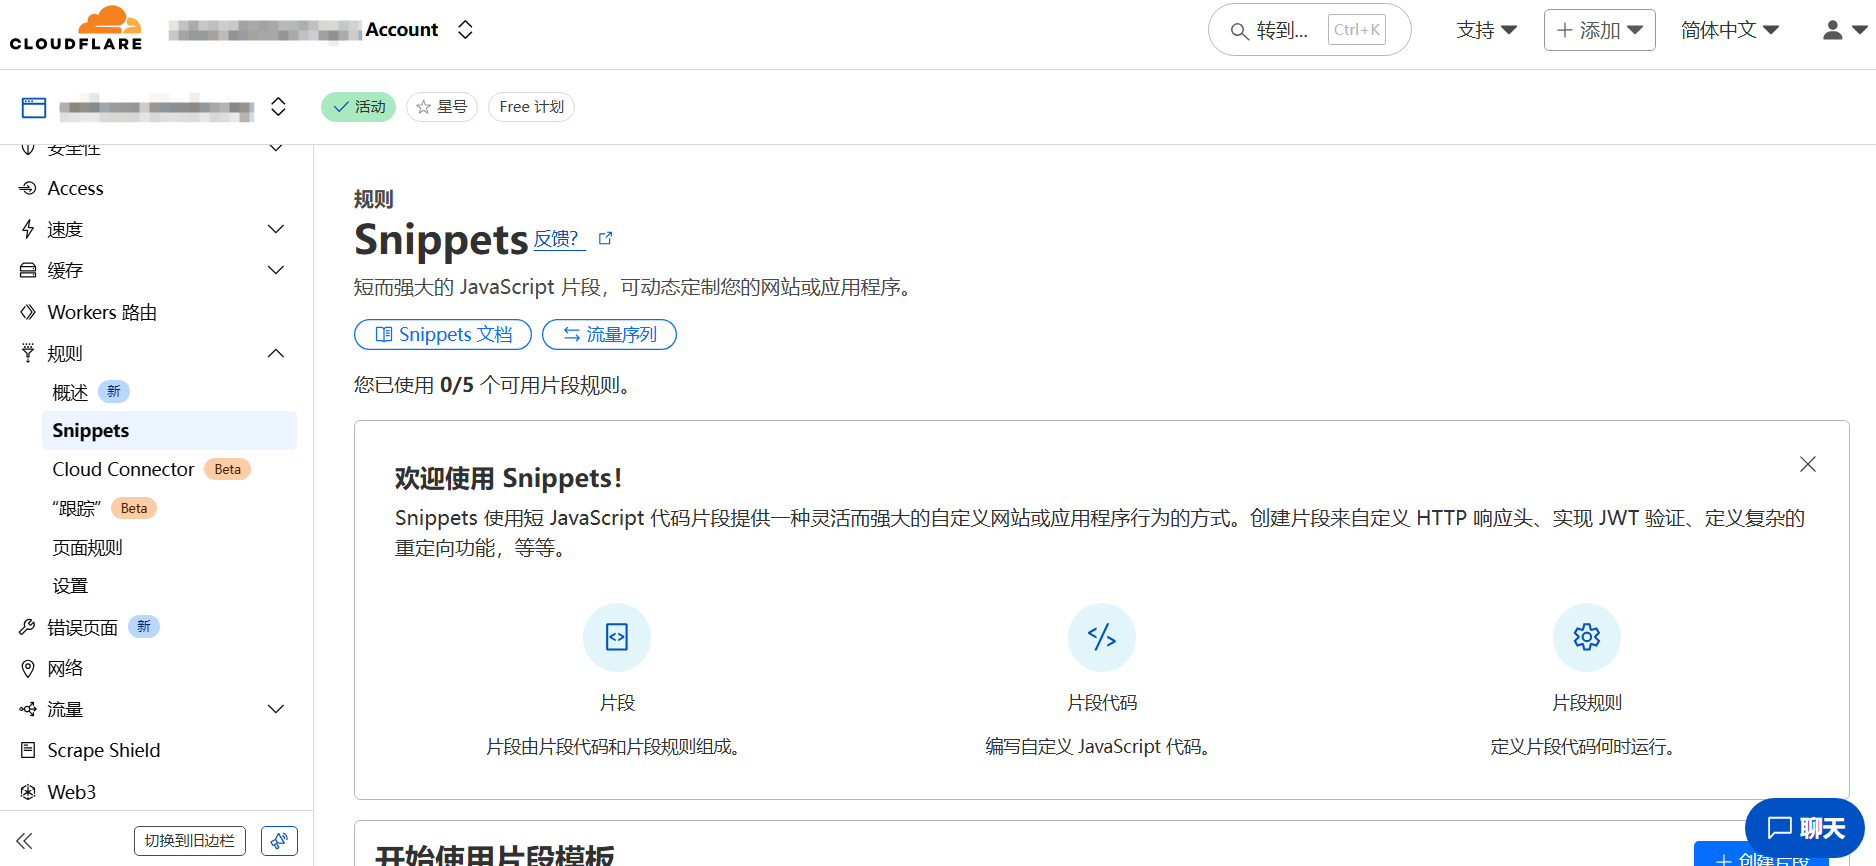
Task: Collapse the sidebar with double-chevron icon
Action: click(25, 841)
